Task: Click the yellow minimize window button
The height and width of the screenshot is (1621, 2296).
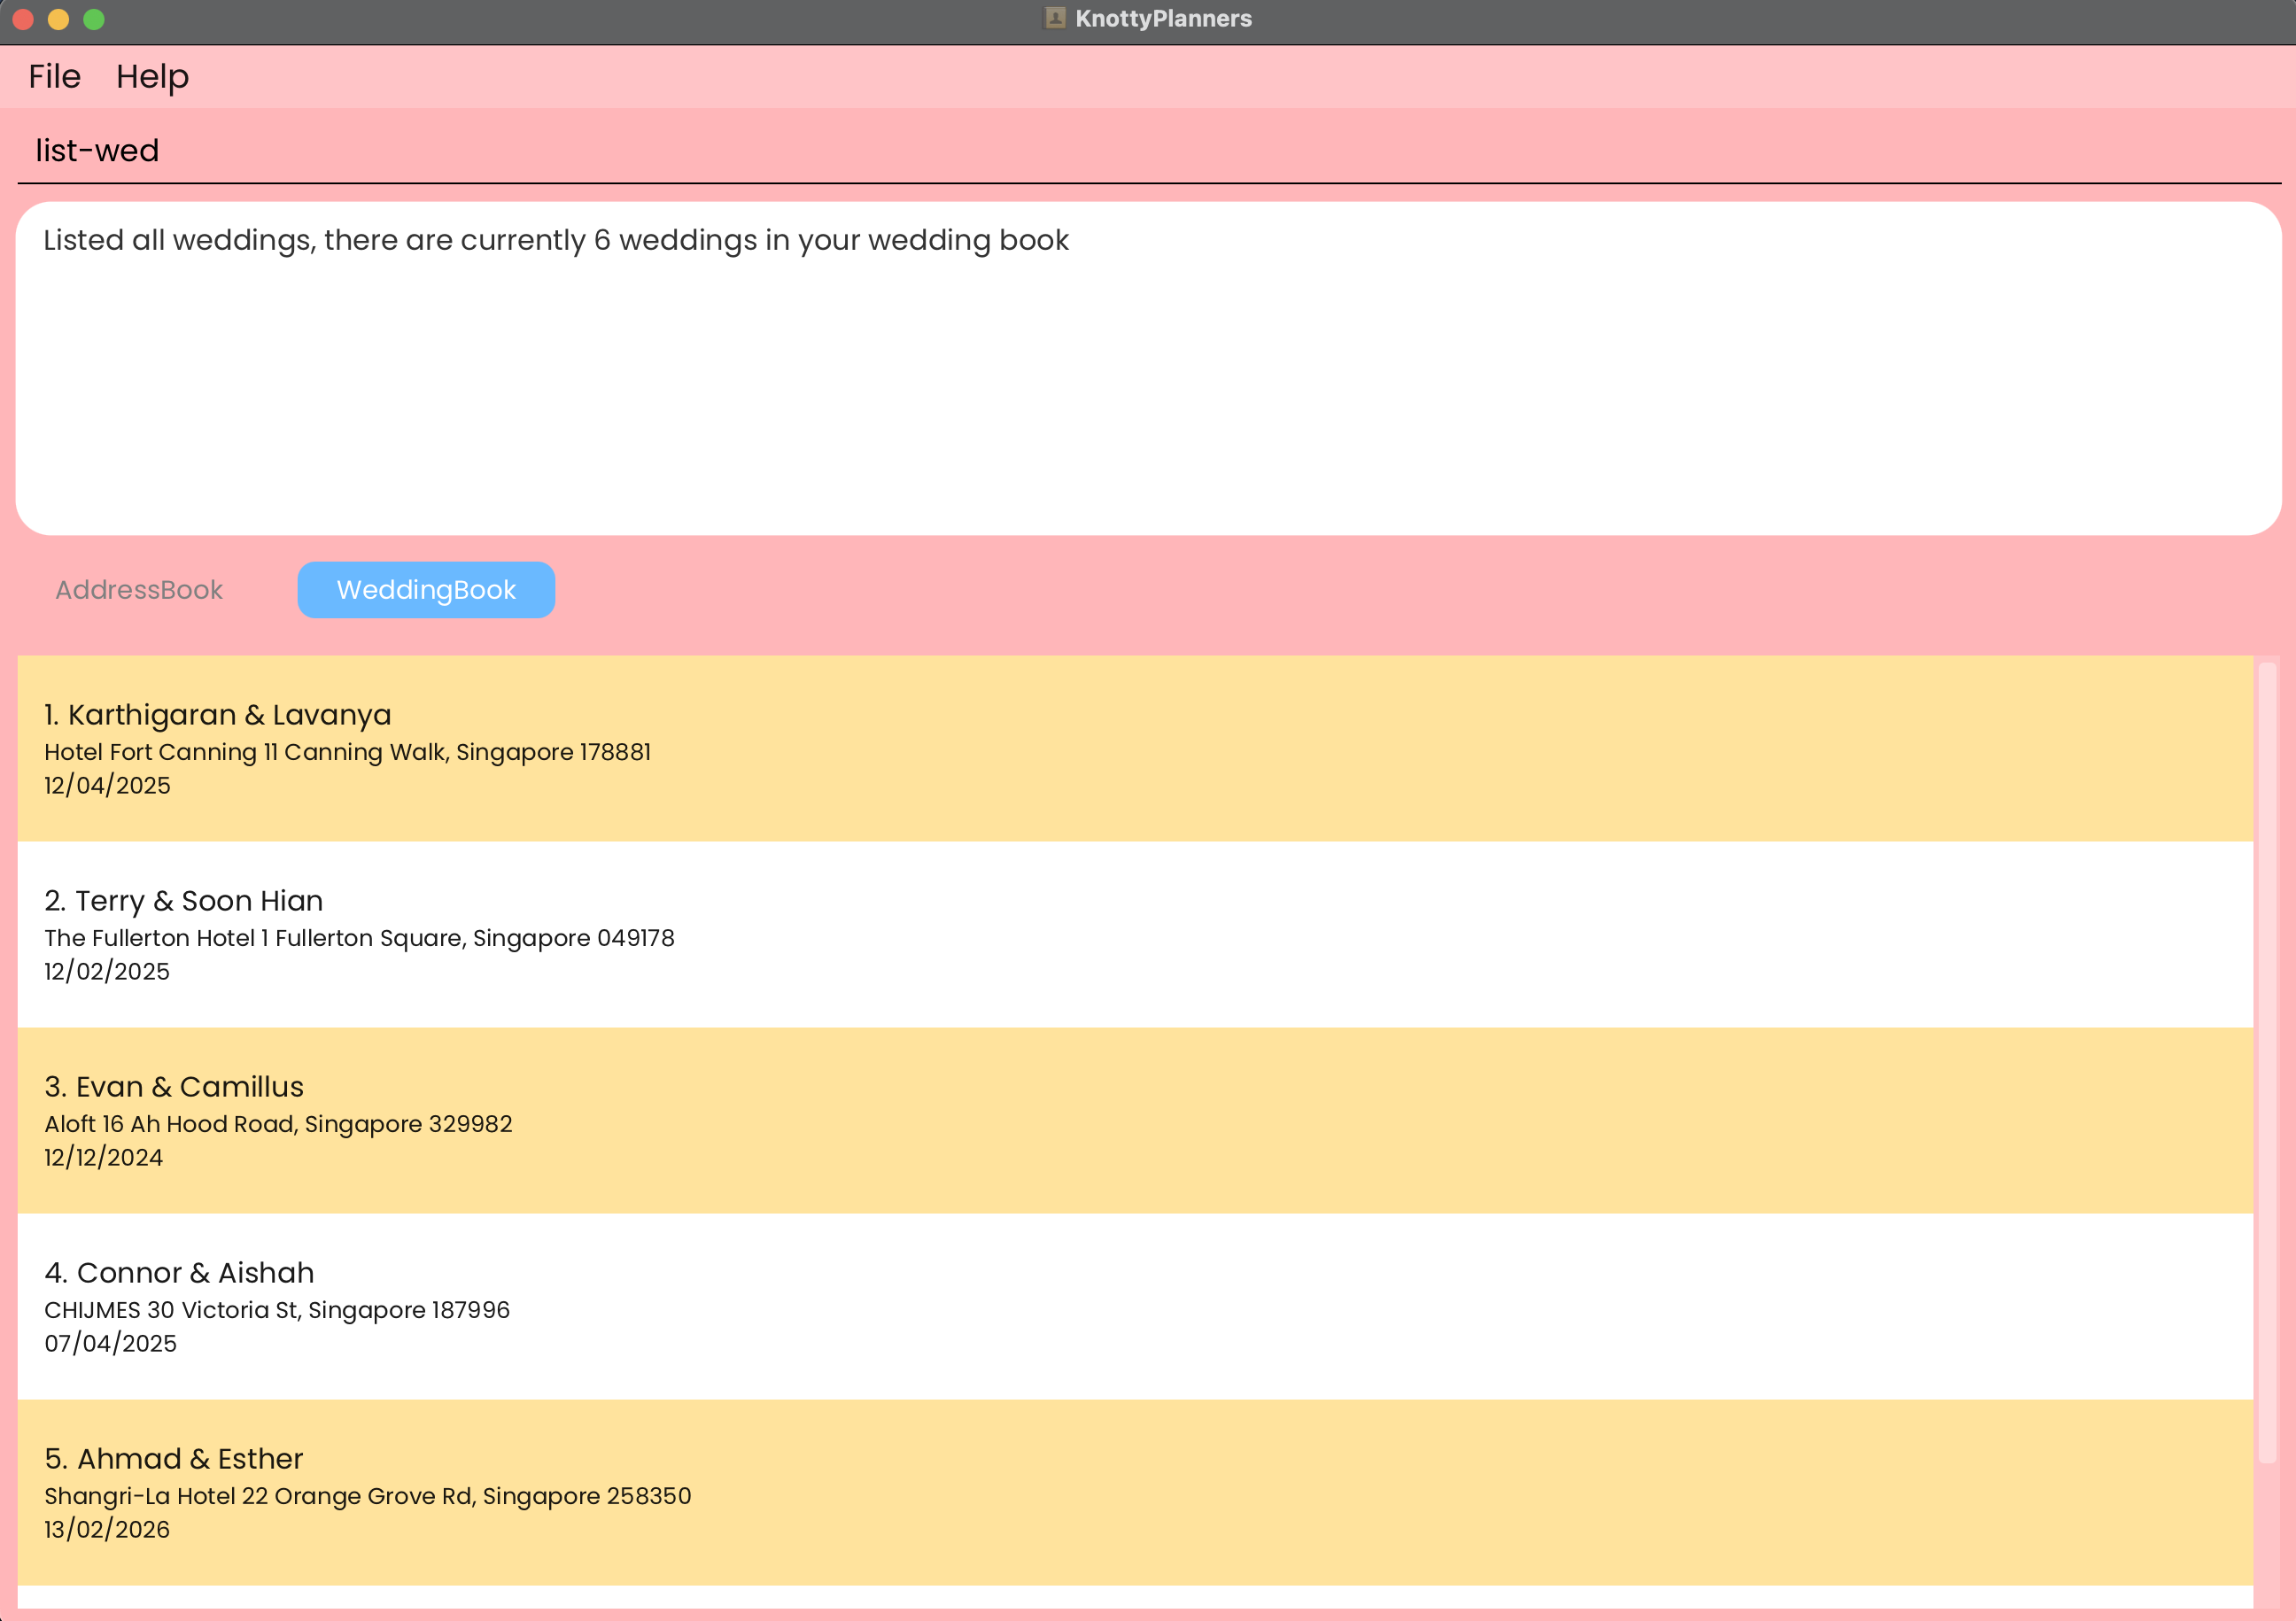Action: 58,19
